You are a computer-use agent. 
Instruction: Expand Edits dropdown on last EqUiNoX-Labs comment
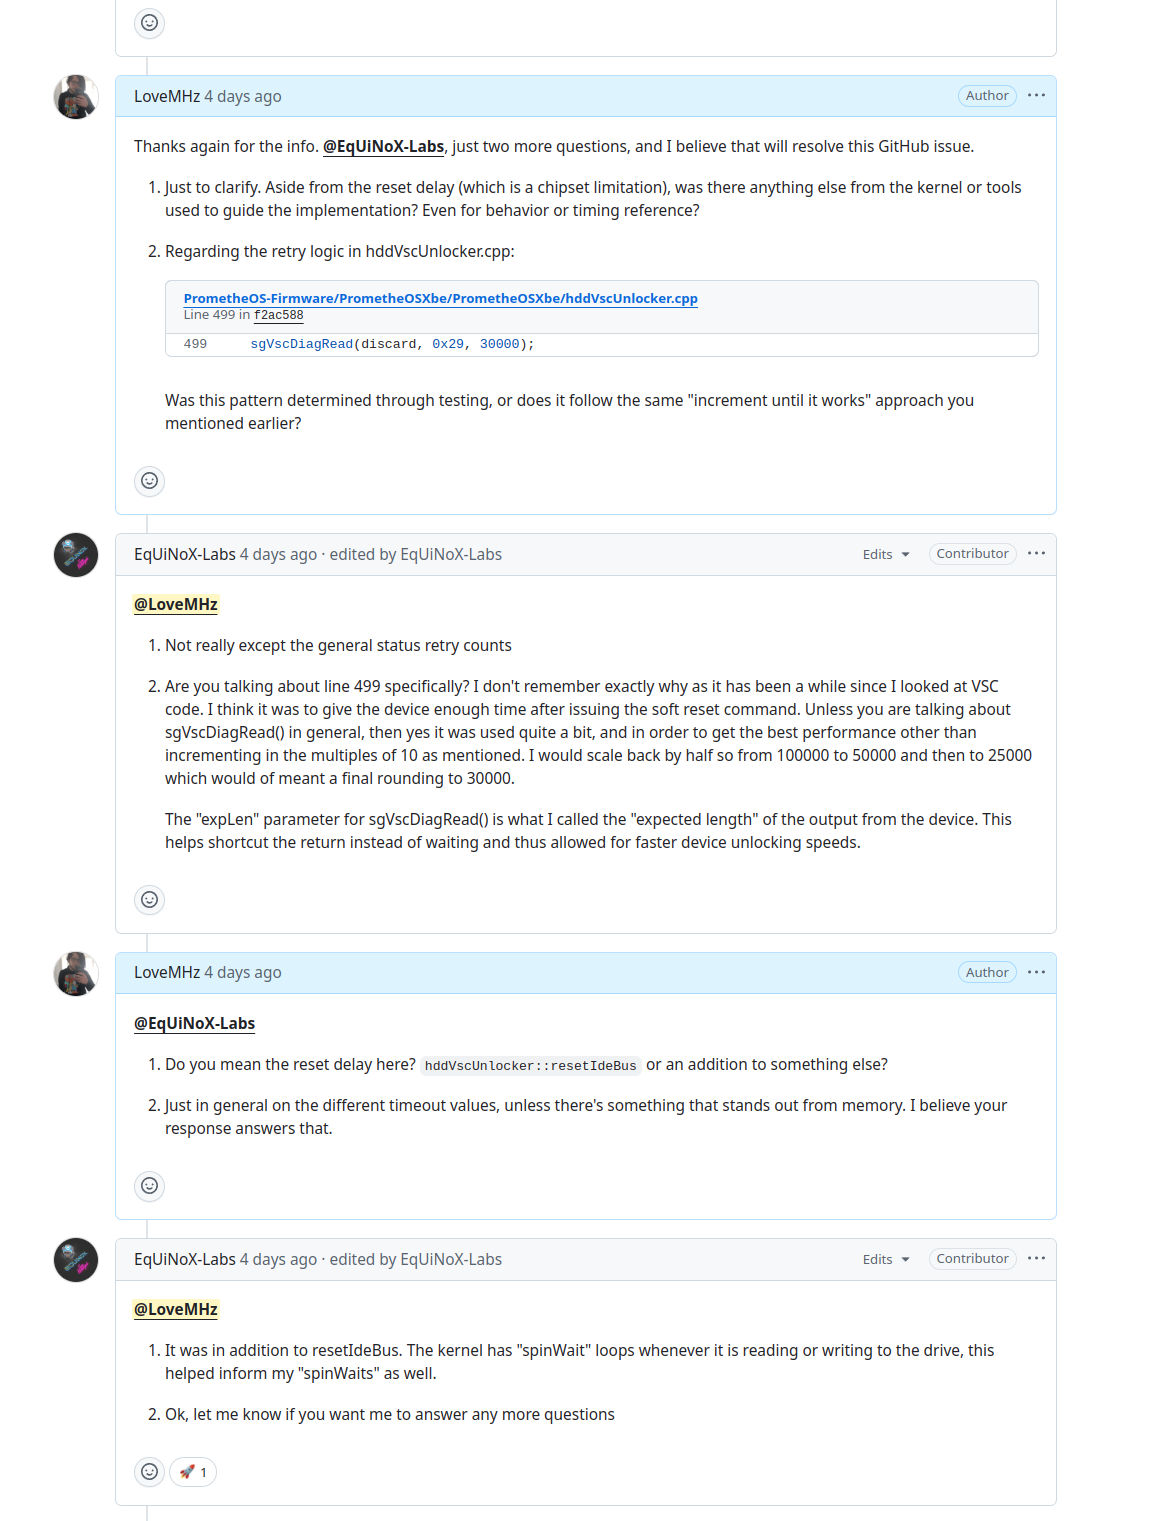886,1259
